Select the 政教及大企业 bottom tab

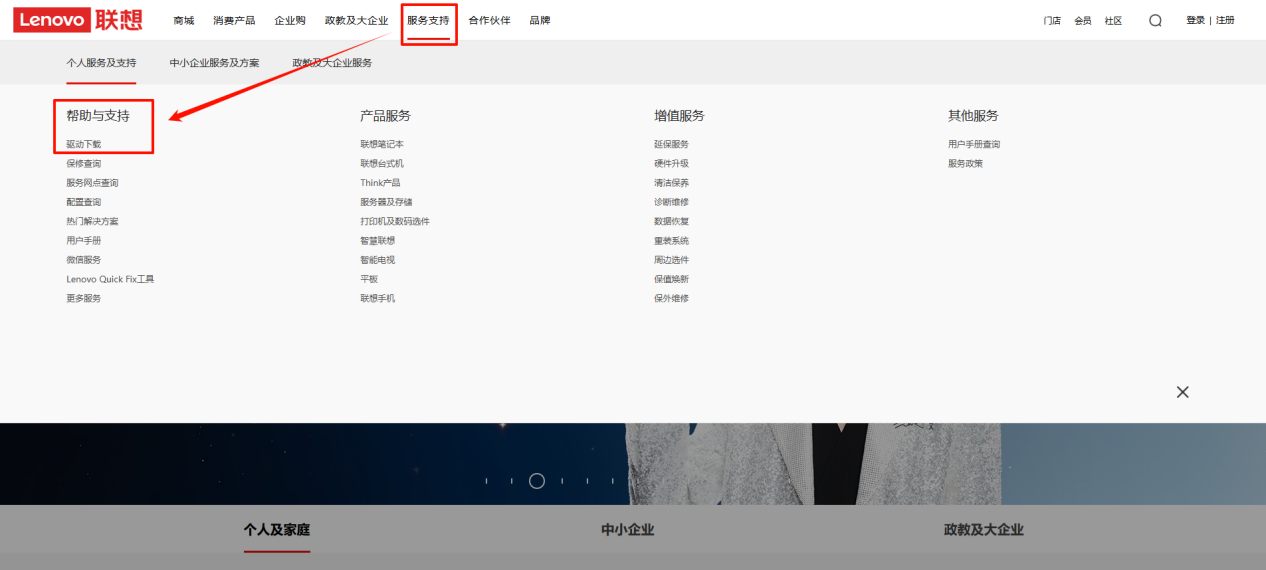pos(984,529)
